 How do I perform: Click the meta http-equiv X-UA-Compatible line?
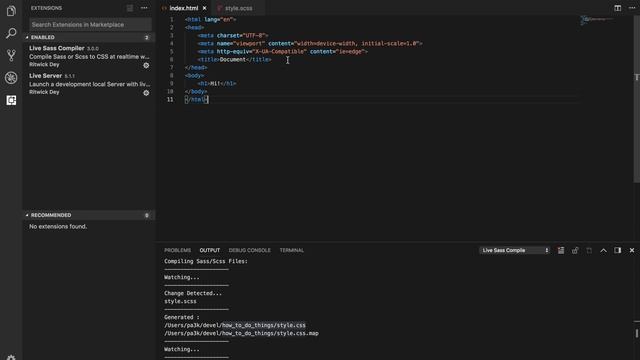[x=282, y=51]
